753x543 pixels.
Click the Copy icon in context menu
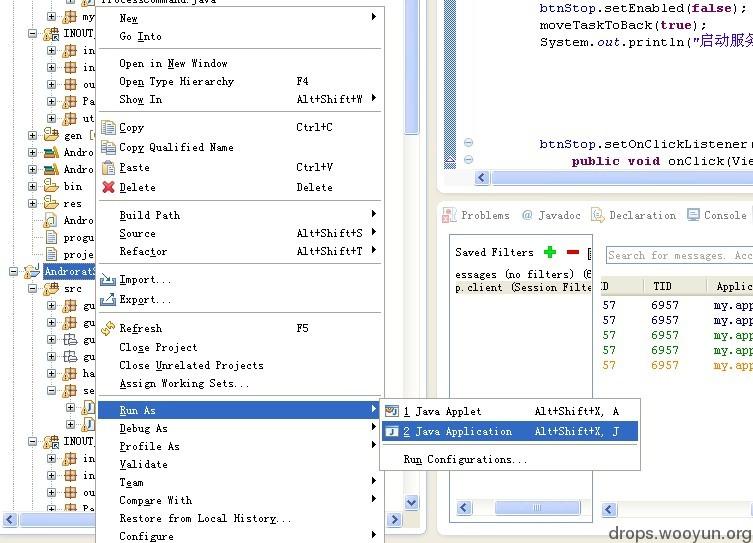point(109,127)
